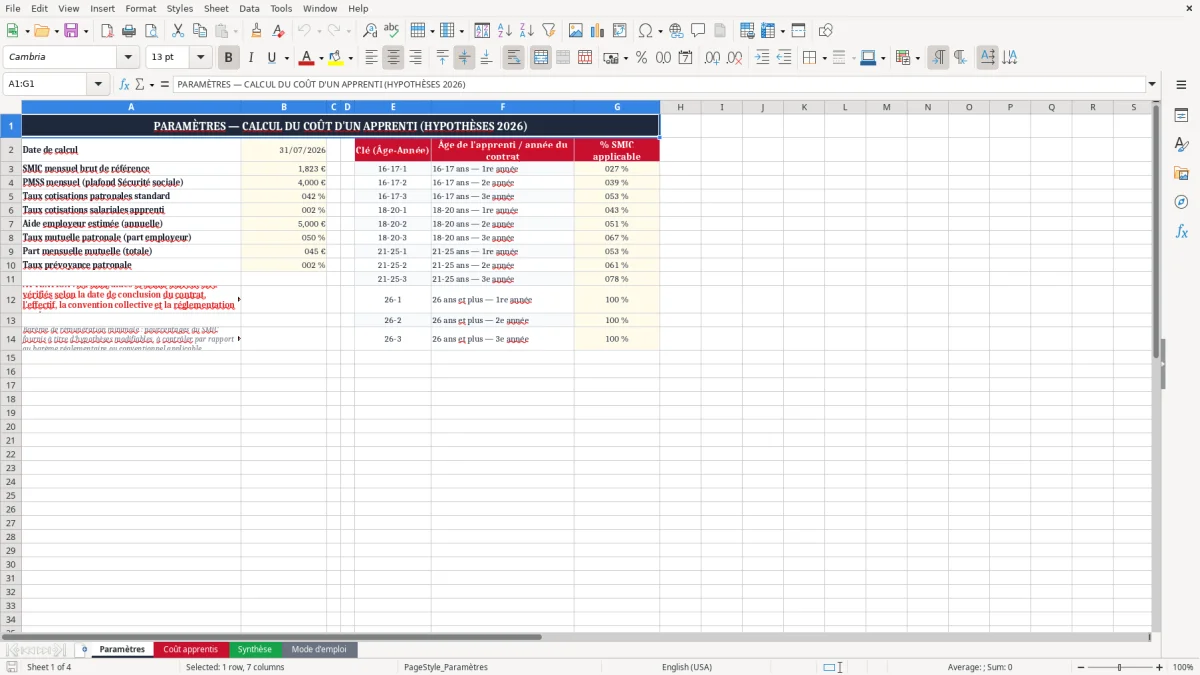This screenshot has height=675, width=1200.
Task: Apply the yellow background color swatch
Action: coord(336,58)
